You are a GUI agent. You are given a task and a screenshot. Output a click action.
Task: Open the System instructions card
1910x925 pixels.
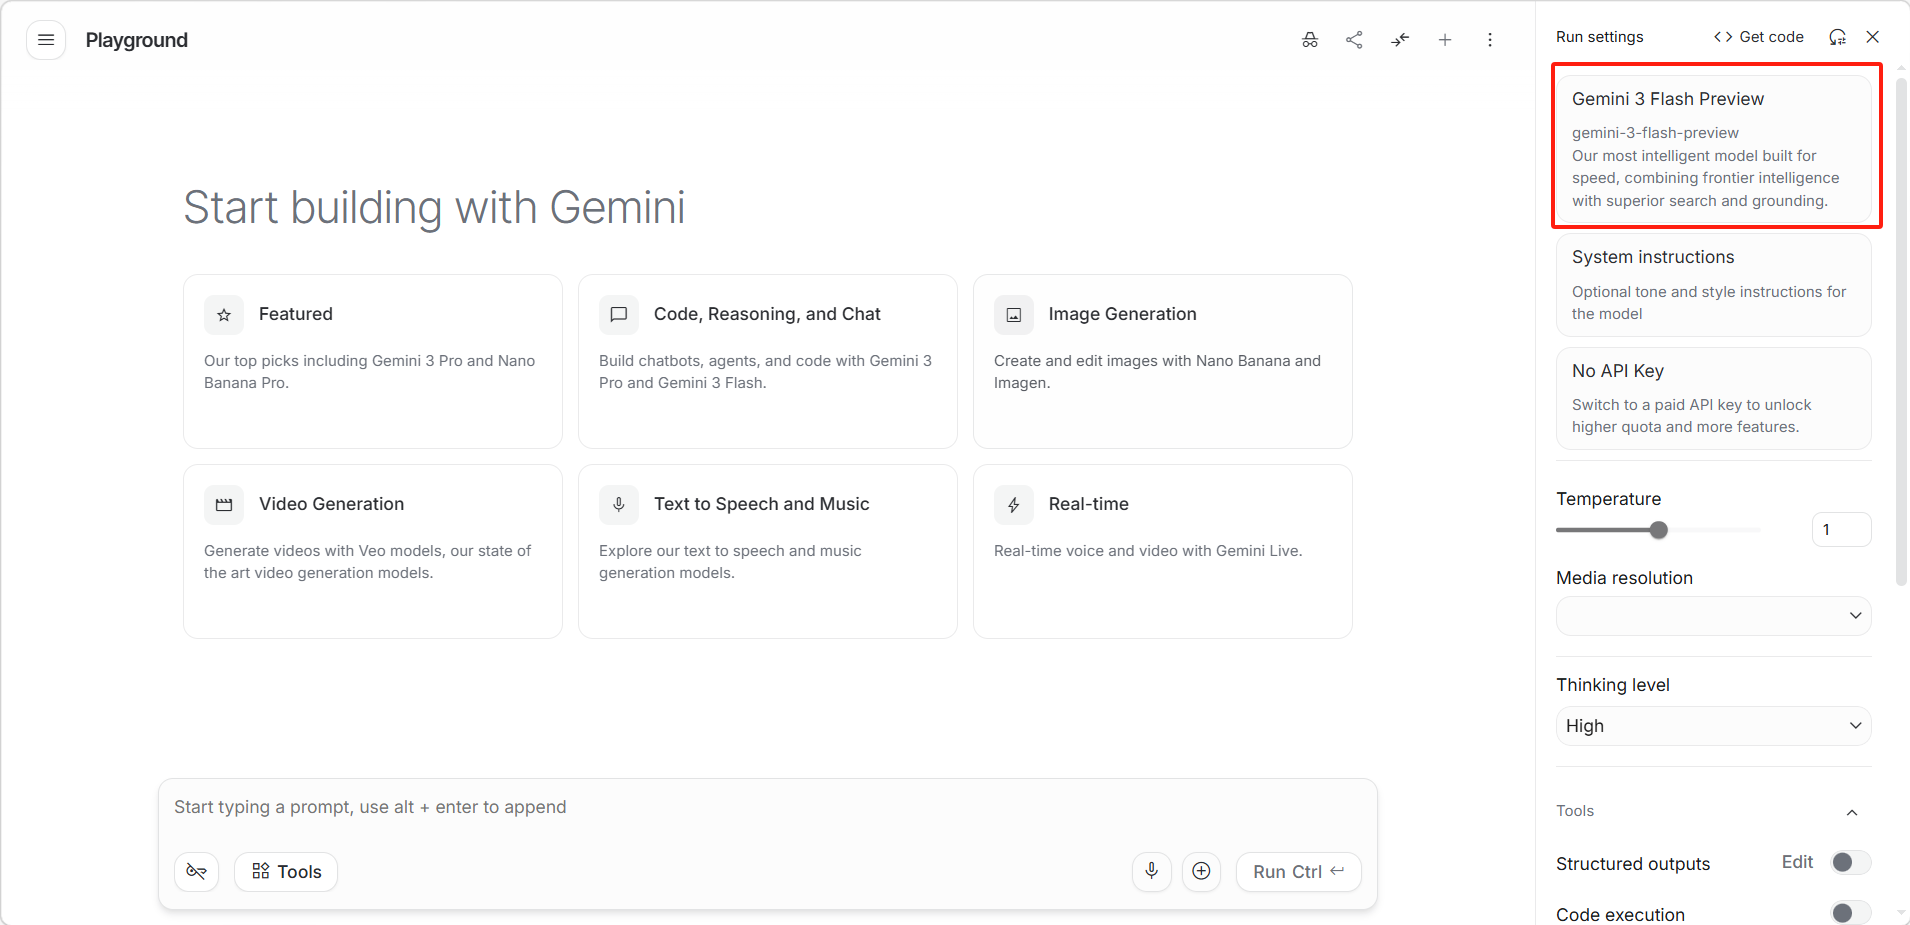point(1714,285)
